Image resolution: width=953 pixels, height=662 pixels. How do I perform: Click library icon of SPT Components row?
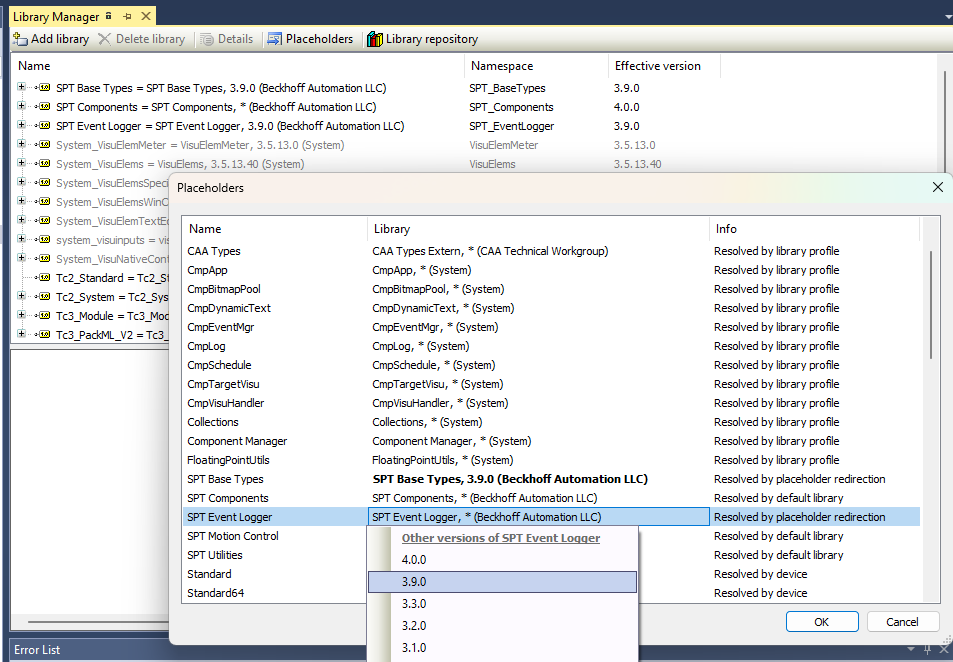[x=44, y=107]
